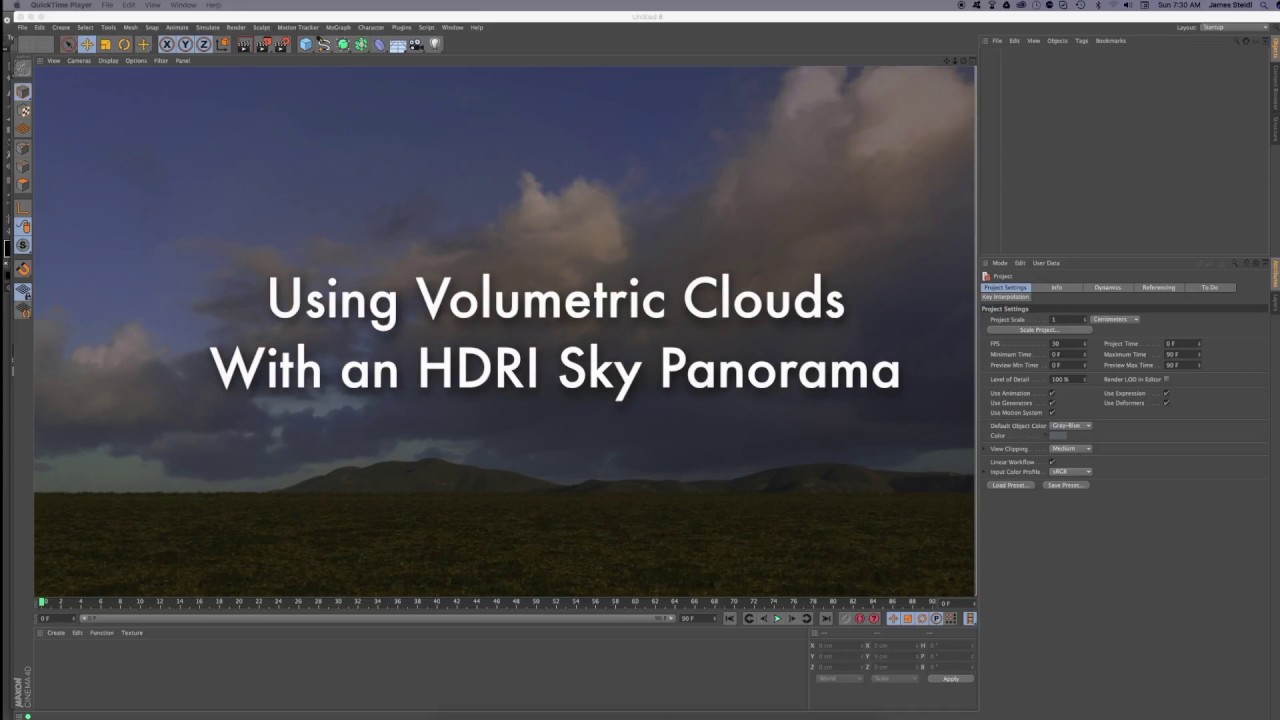Expand the View Clipping disclosure arrow

pos(985,449)
